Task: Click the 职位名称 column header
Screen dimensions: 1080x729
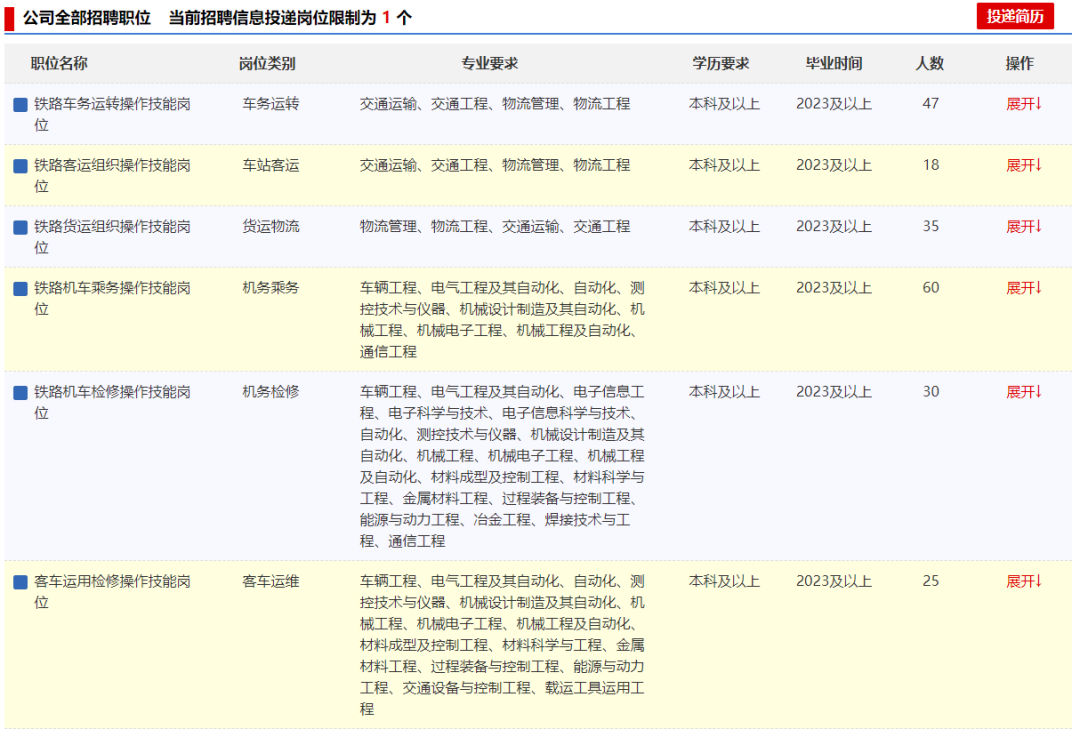Action: (x=59, y=63)
